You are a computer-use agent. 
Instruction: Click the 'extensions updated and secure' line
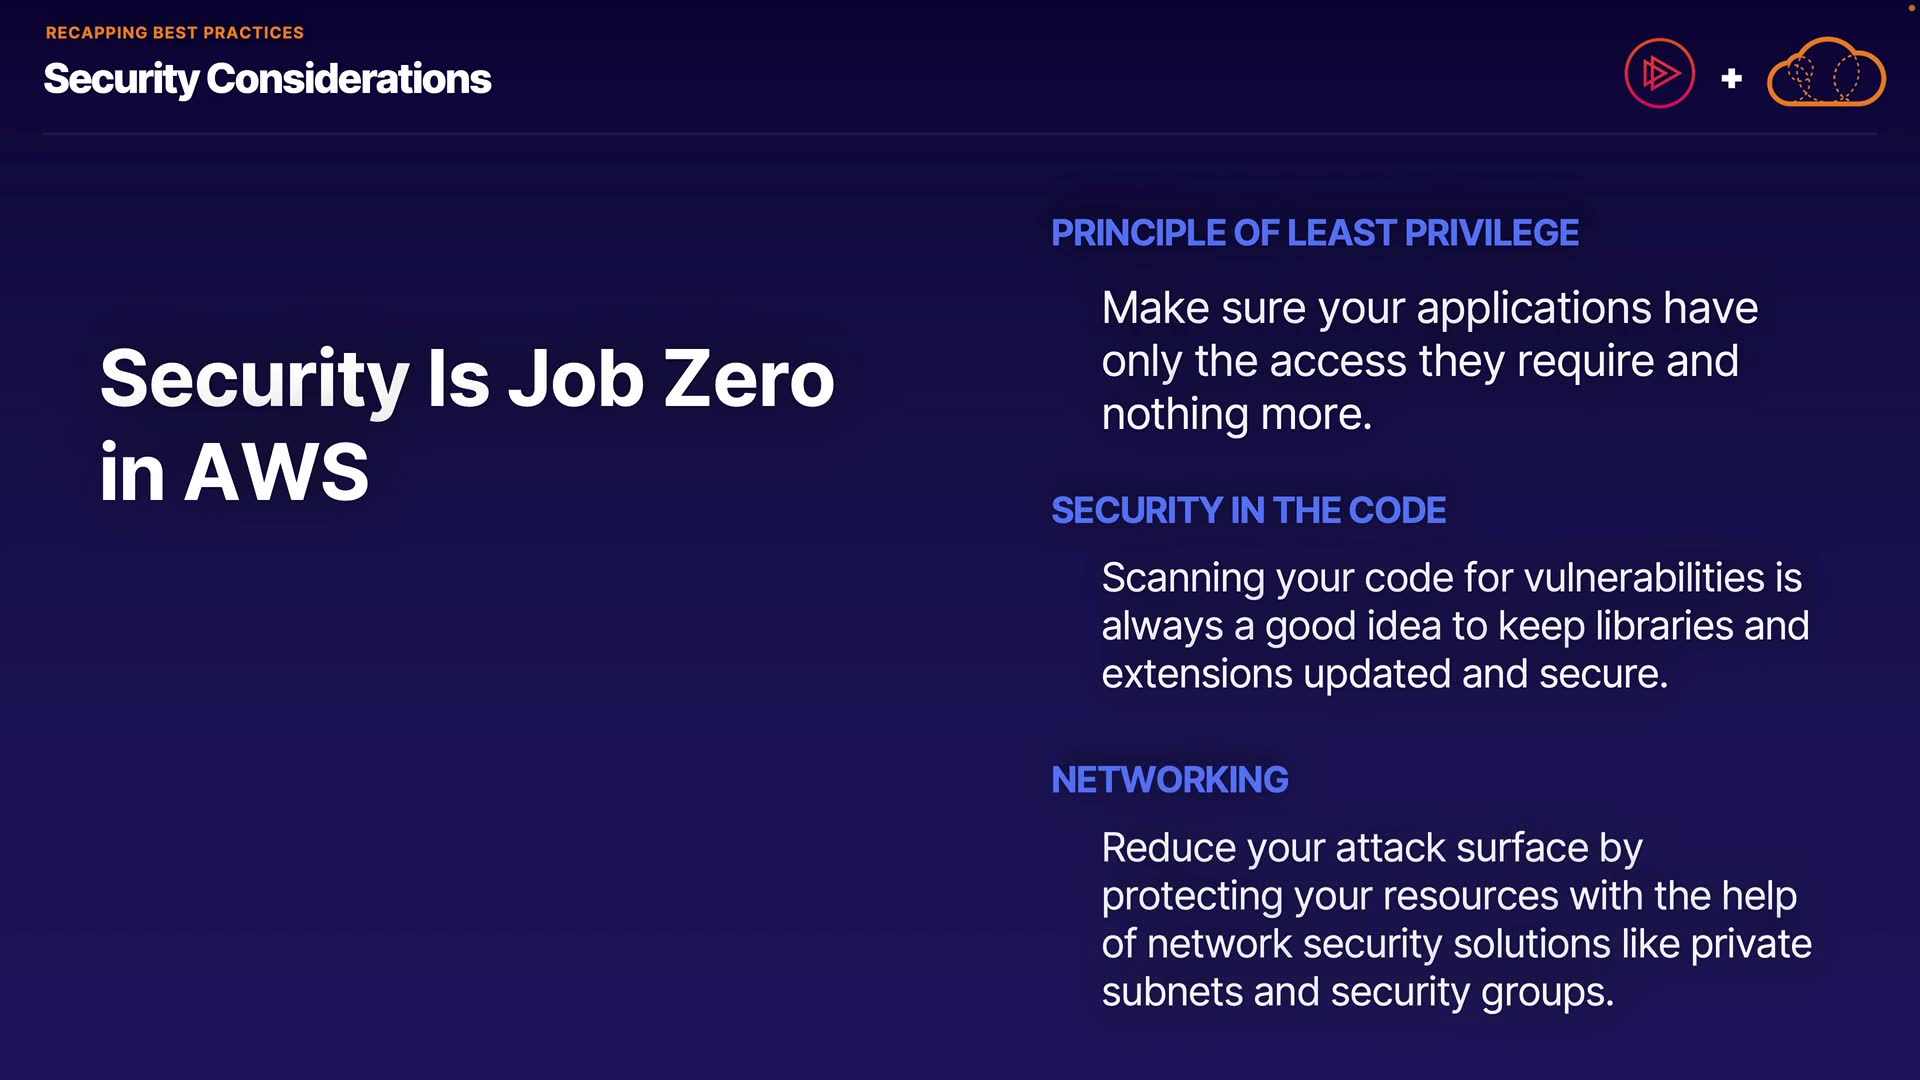click(1384, 674)
